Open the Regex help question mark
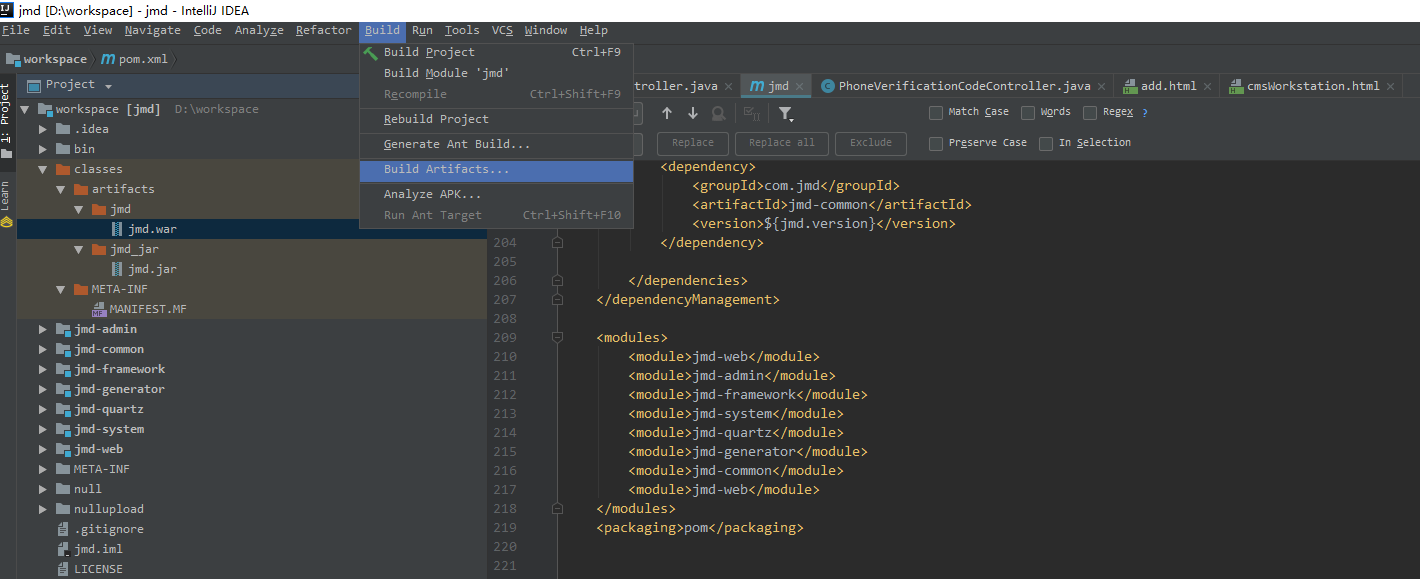This screenshot has width=1420, height=579. (1145, 113)
